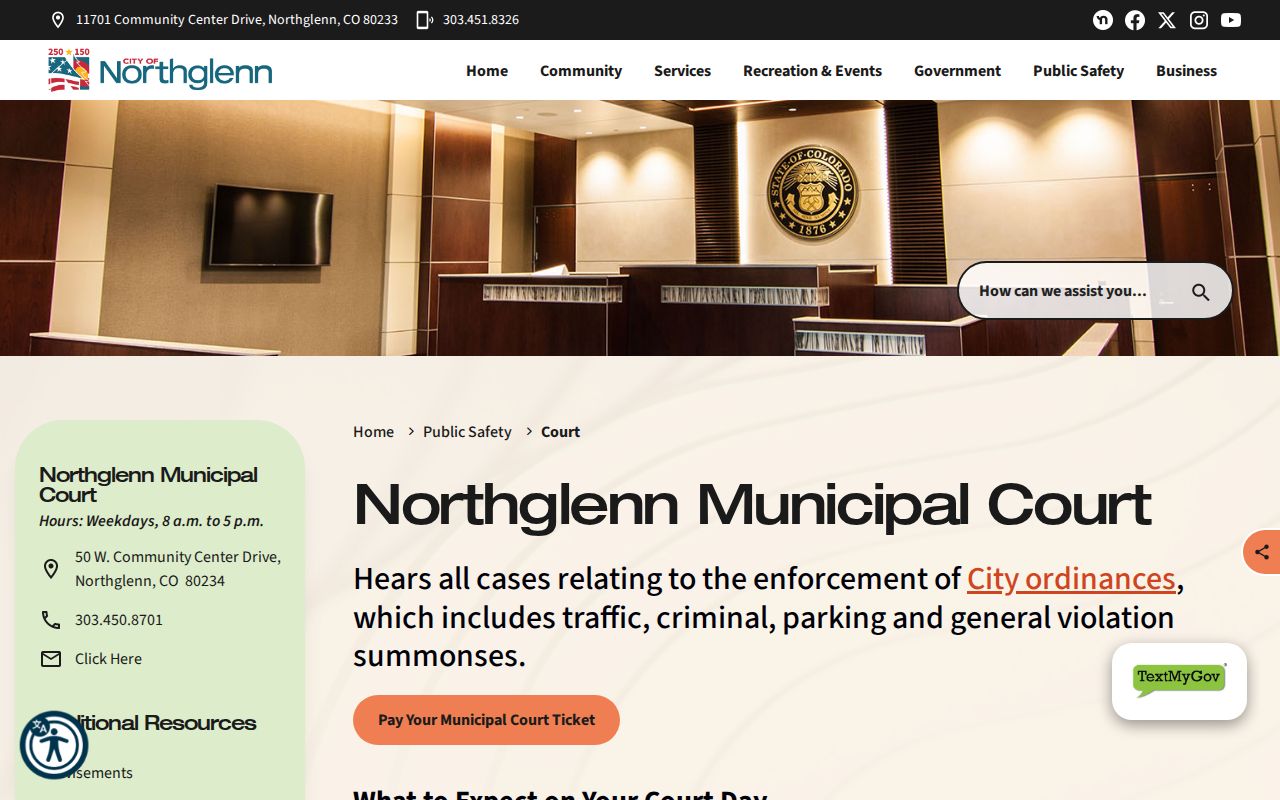Image resolution: width=1280 pixels, height=800 pixels.
Task: Click the search magnifier icon
Action: tap(1201, 292)
